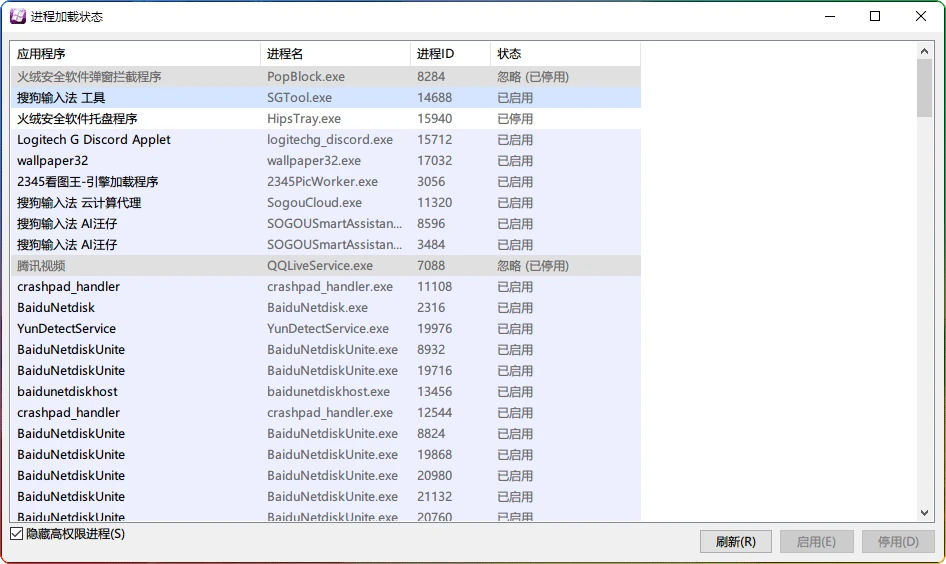Click the 启用(E) button

[816, 542]
